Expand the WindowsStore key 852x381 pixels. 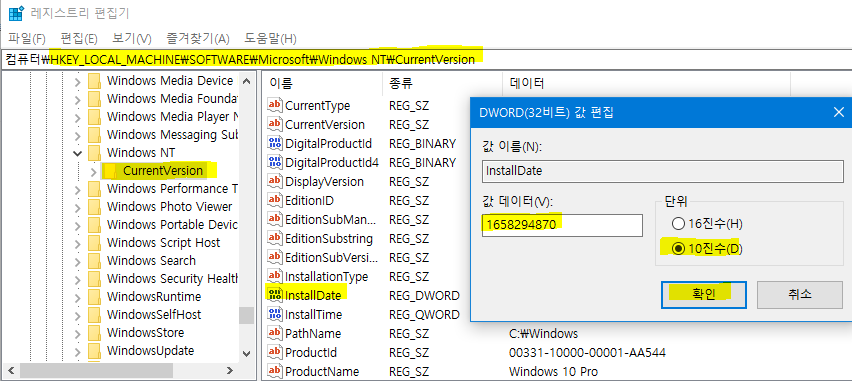78,333
